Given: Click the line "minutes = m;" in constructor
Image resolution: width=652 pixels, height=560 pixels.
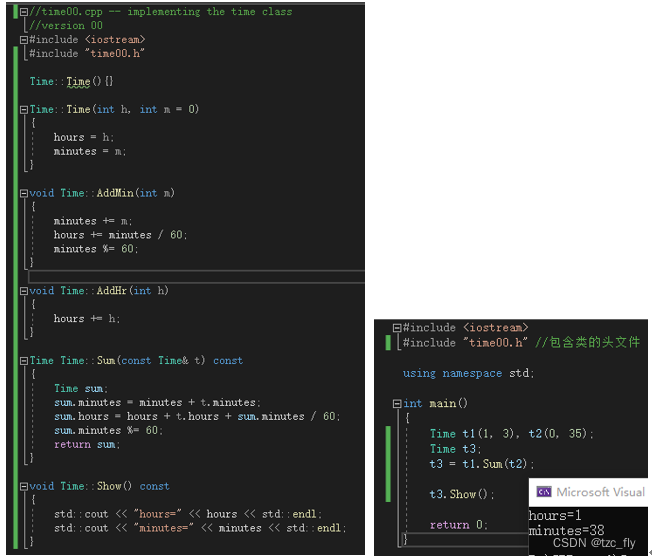Looking at the screenshot, I should [x=89, y=151].
